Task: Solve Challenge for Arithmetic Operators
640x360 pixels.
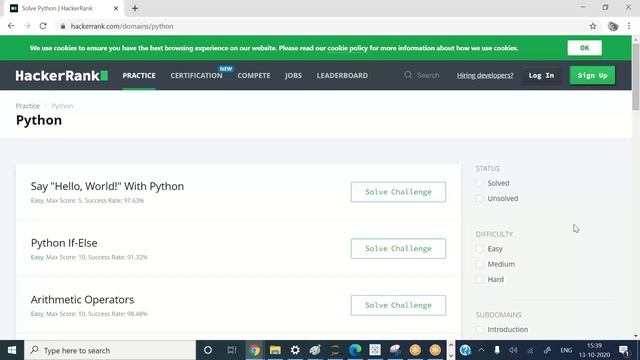Action: (398, 305)
